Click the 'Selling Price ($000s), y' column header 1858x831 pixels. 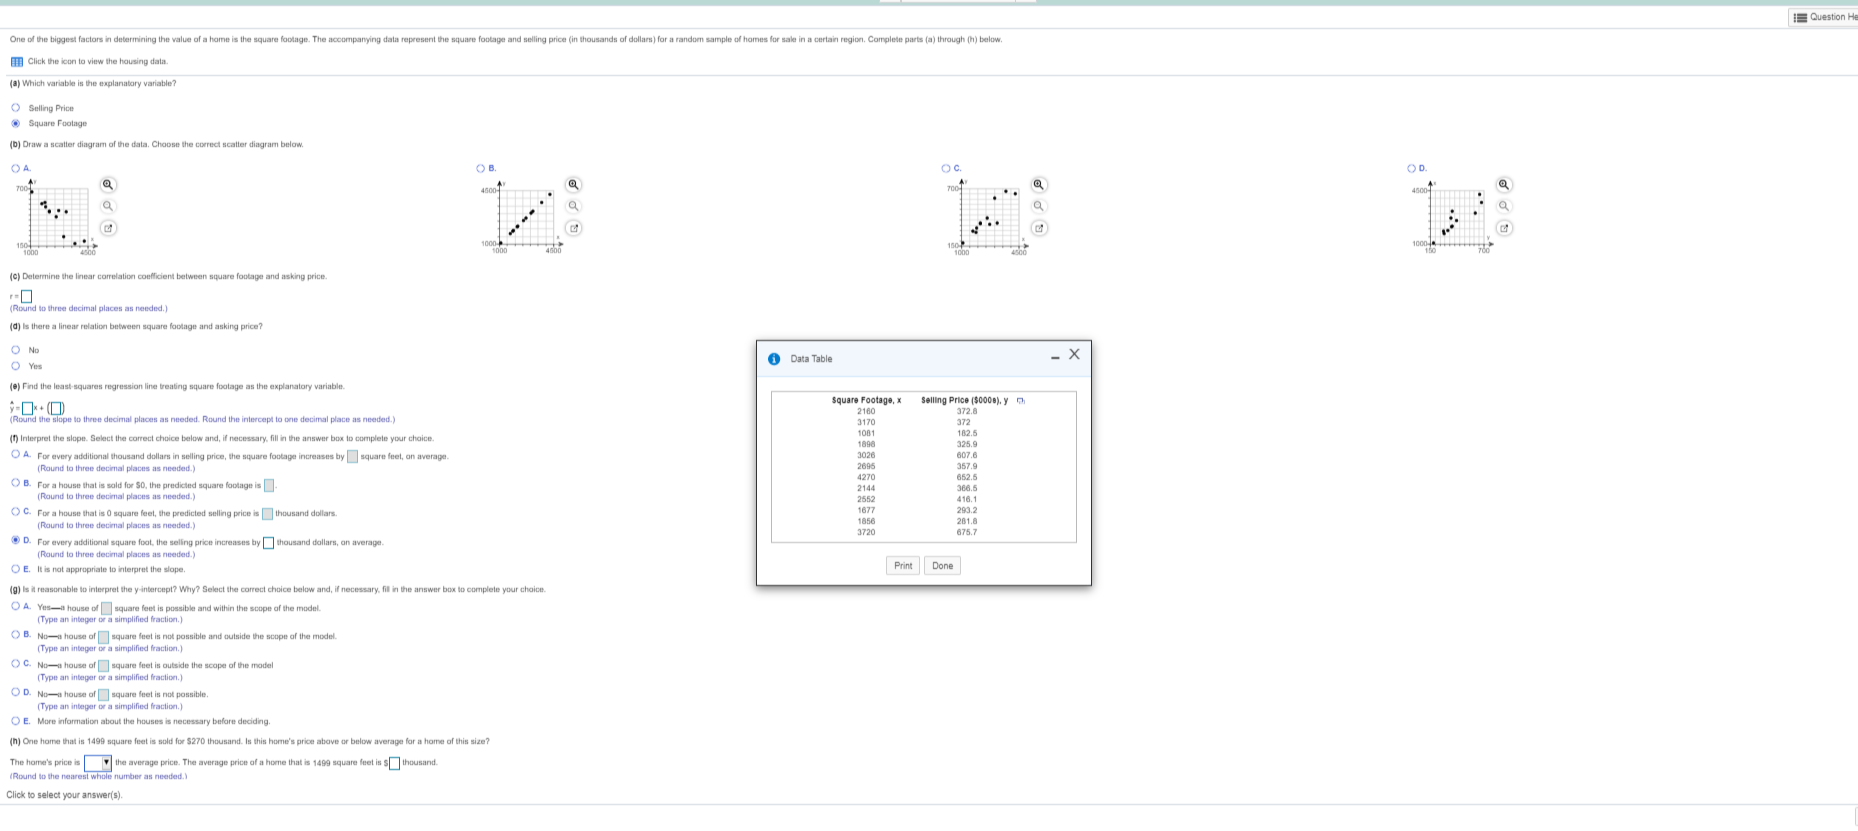[x=964, y=401]
